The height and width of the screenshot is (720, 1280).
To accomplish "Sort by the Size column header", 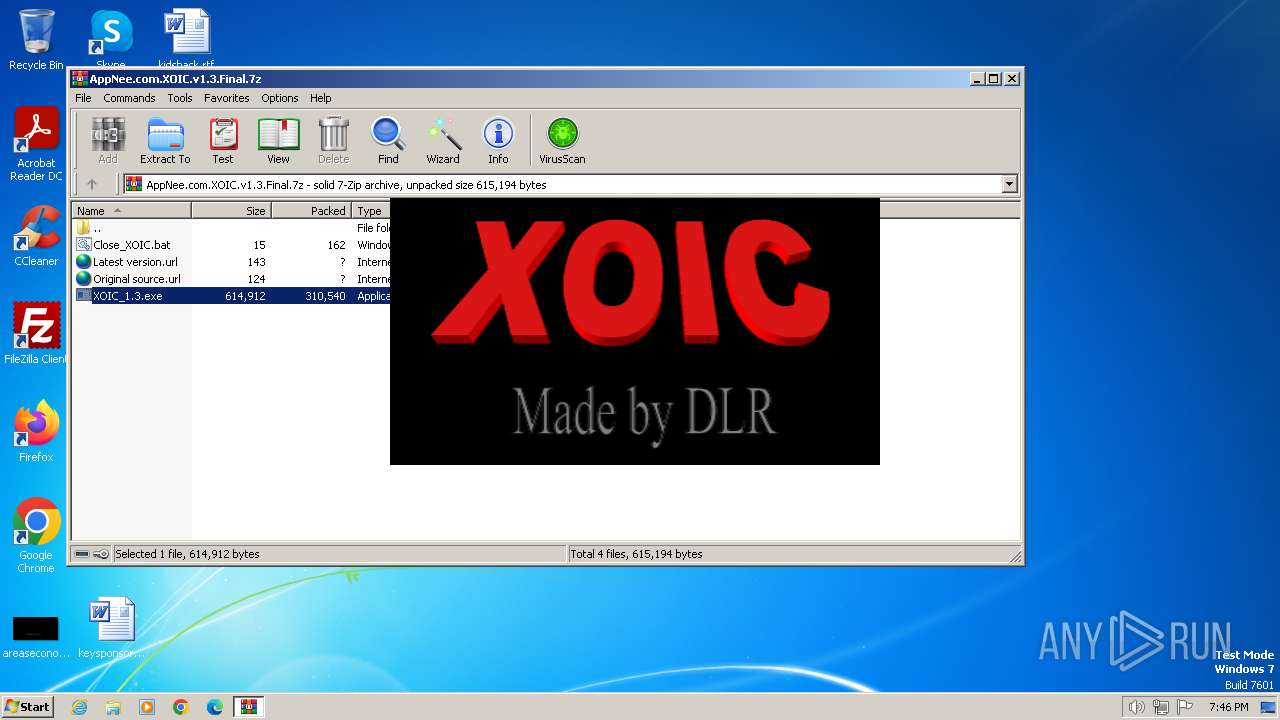I will coord(231,211).
